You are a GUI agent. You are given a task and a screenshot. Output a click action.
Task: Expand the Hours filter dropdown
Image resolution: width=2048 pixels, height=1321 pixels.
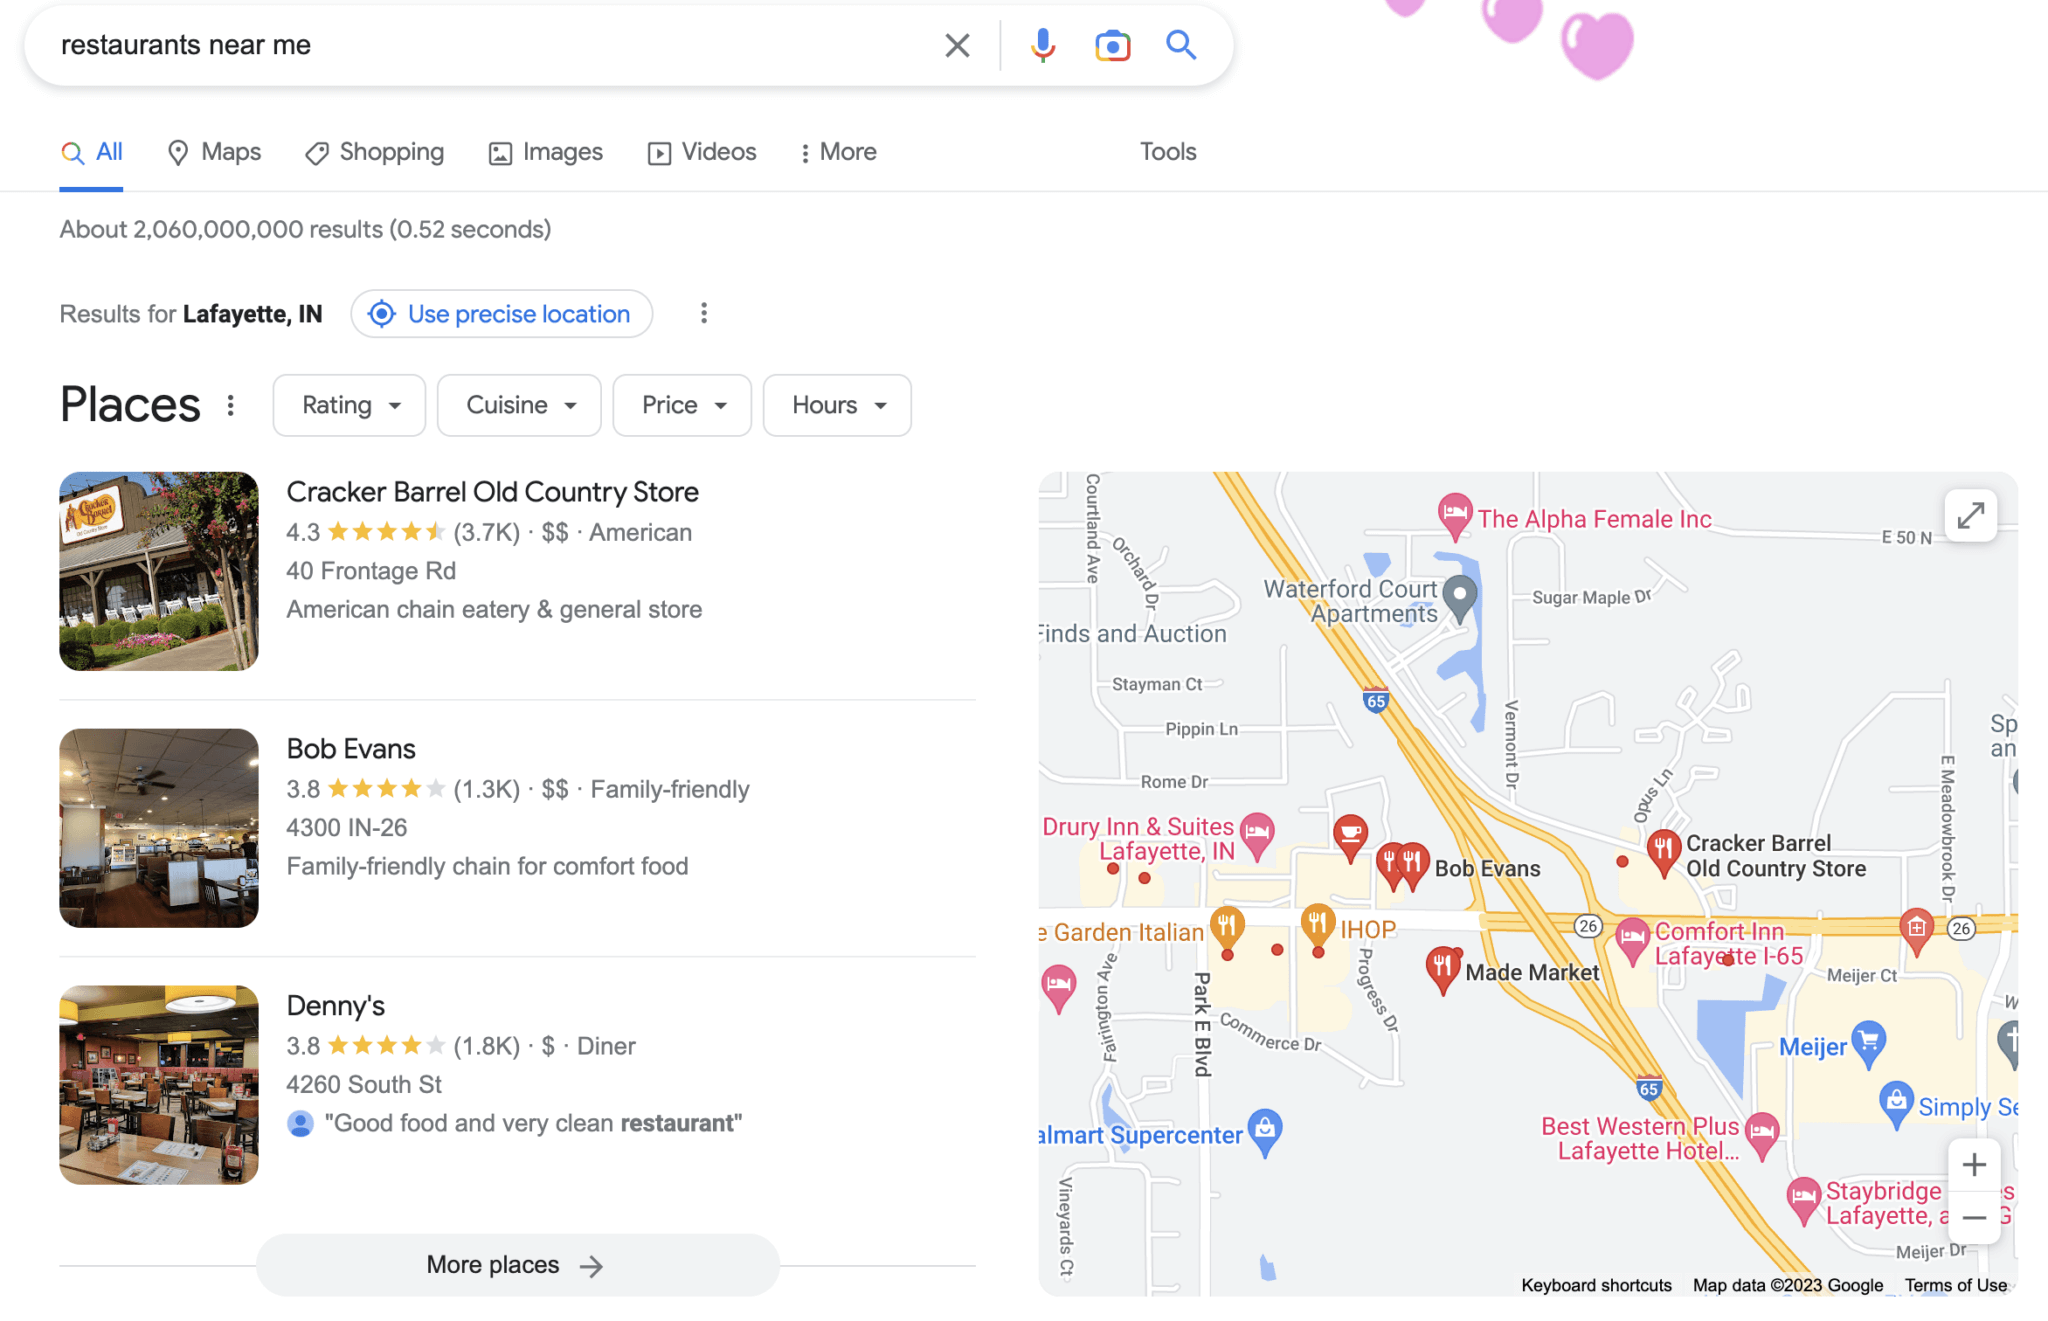click(839, 405)
